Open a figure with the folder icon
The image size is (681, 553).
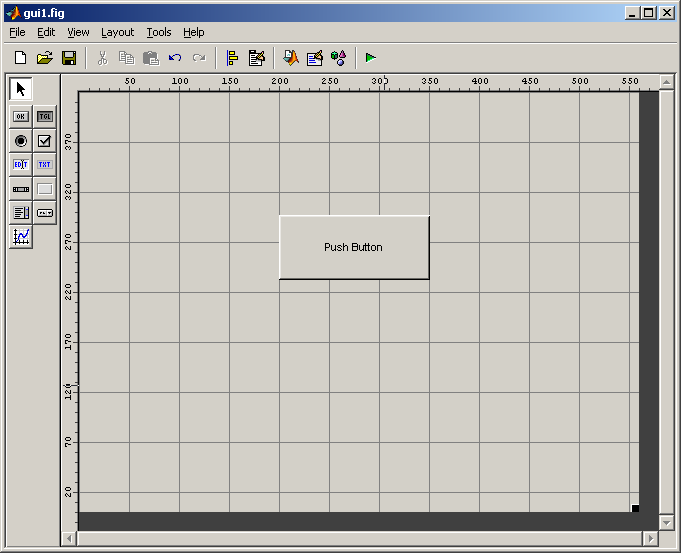tap(44, 58)
